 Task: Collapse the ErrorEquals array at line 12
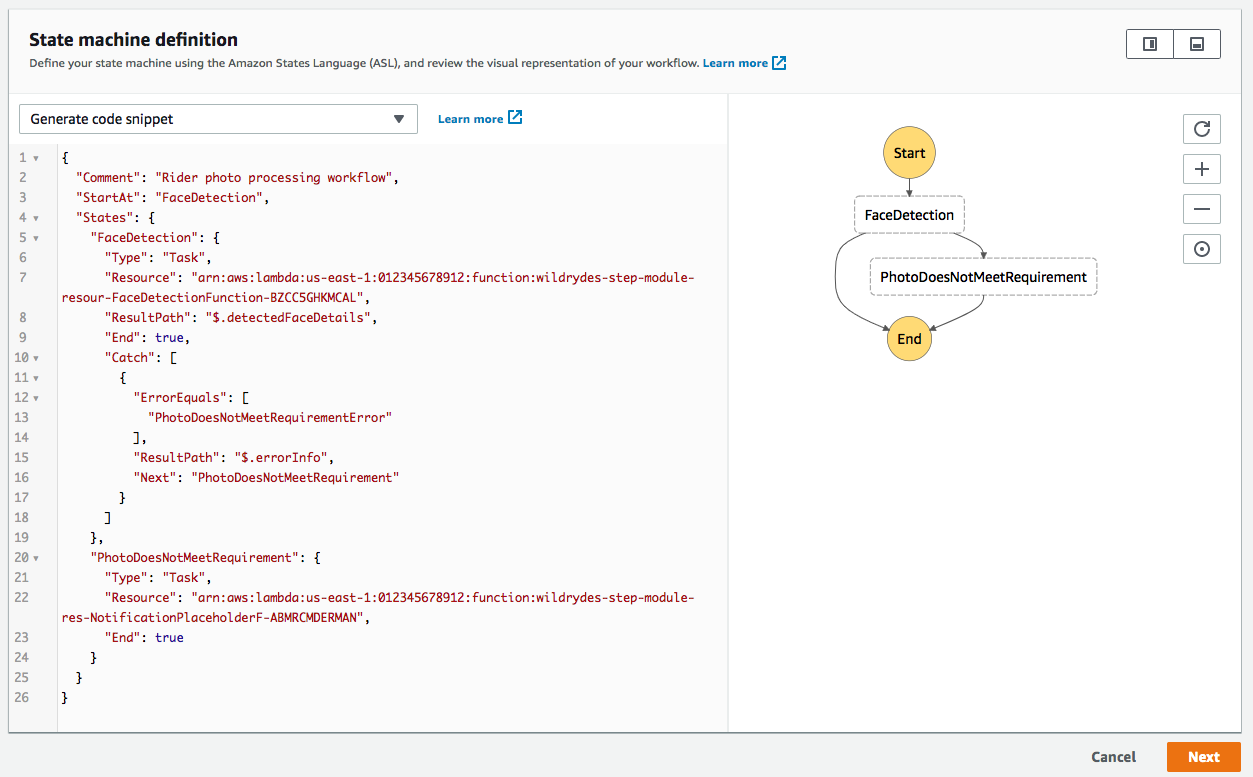pyautogui.click(x=36, y=398)
